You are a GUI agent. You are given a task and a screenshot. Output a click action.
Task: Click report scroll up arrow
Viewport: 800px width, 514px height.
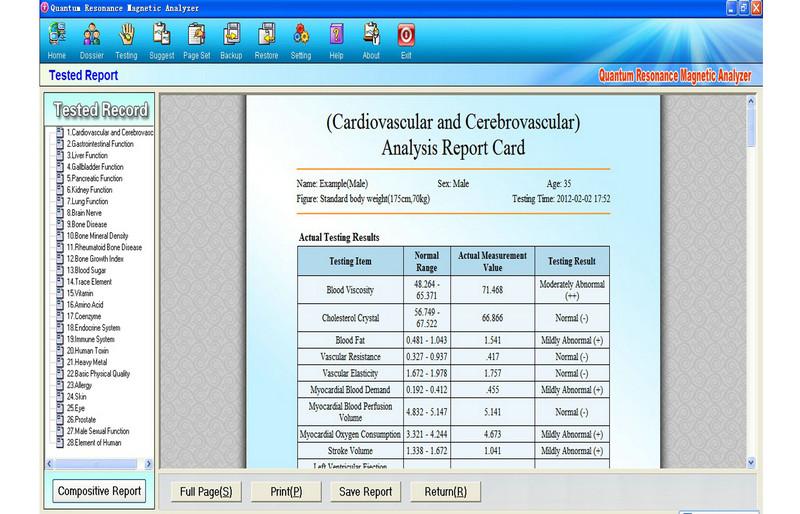(751, 102)
